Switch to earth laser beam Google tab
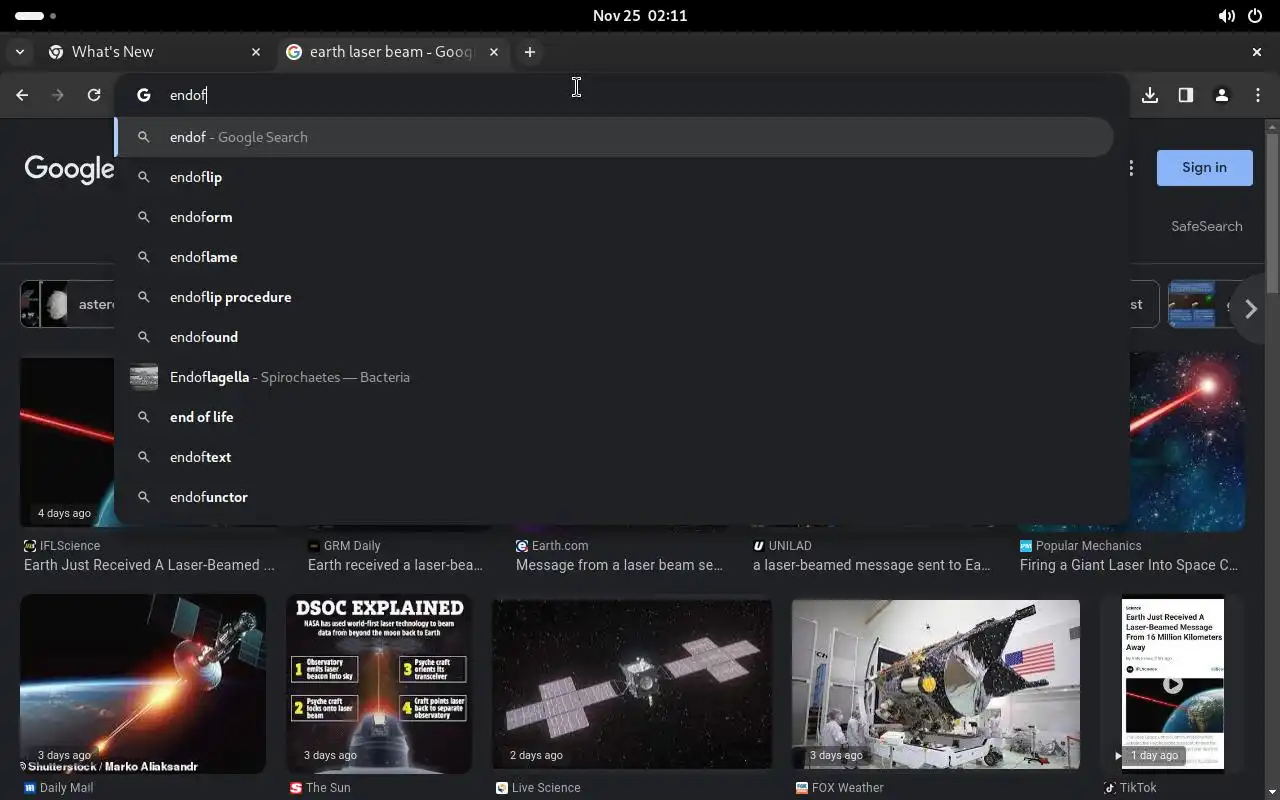Viewport: 1280px width, 800px height. [392, 52]
